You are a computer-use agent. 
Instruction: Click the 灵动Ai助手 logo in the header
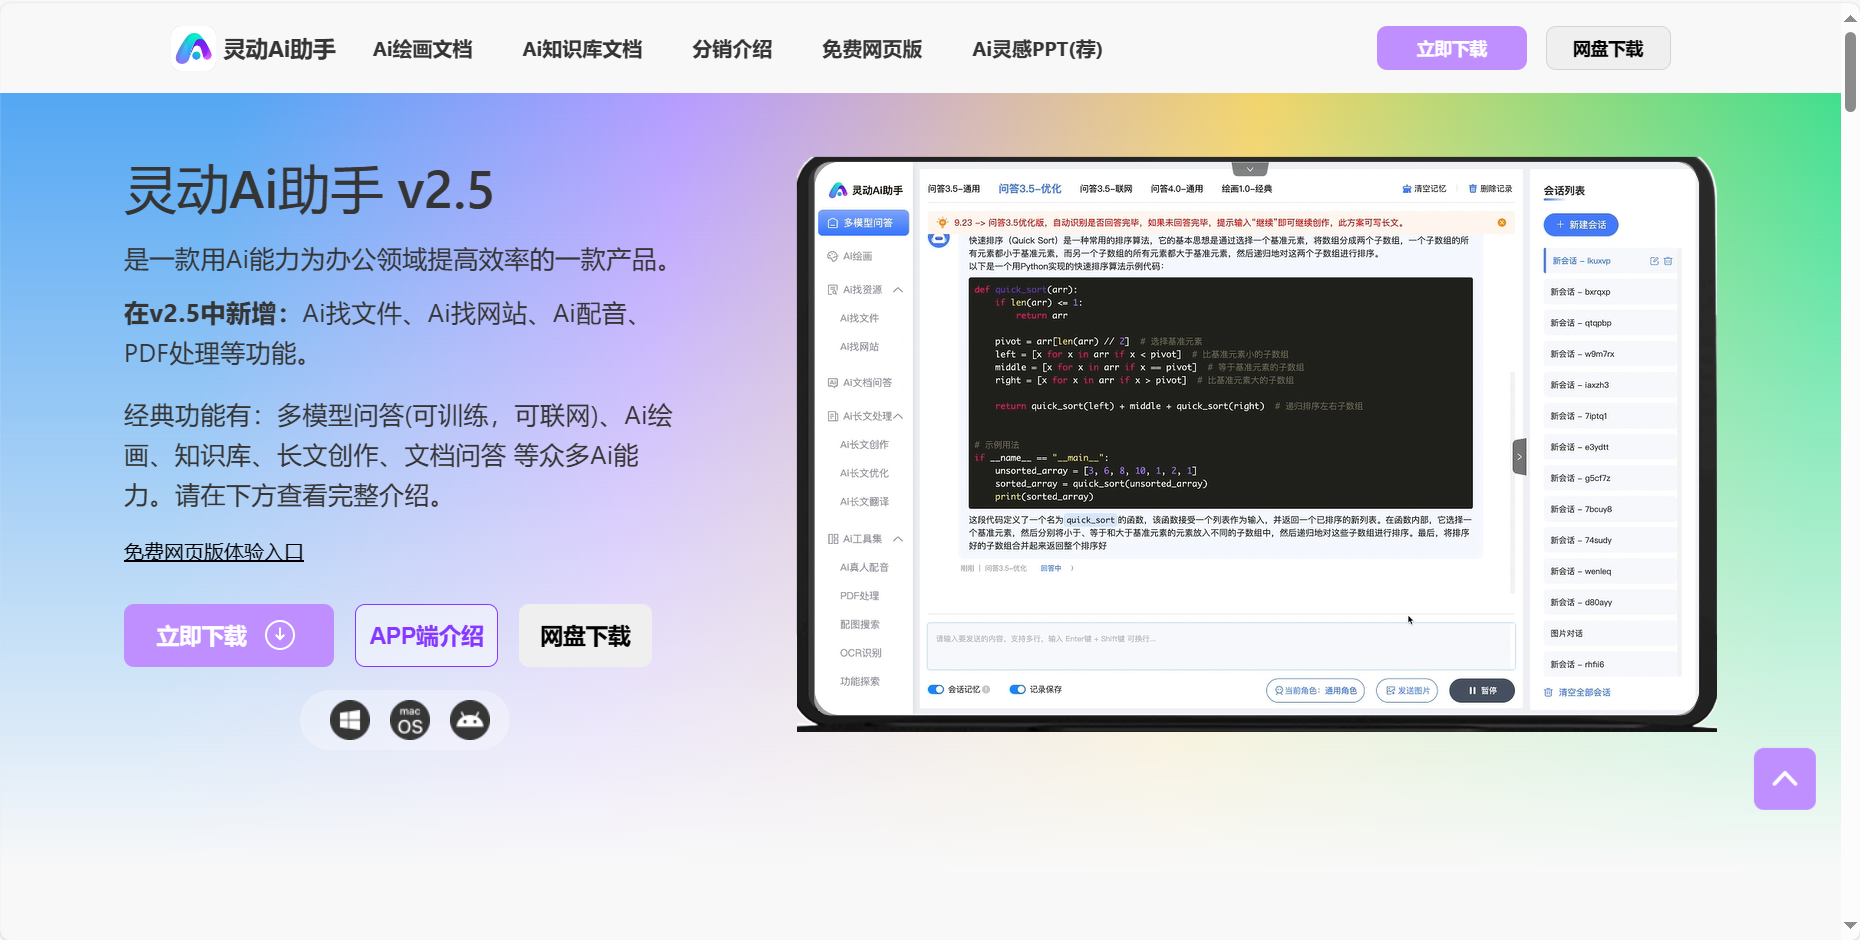[x=254, y=49]
